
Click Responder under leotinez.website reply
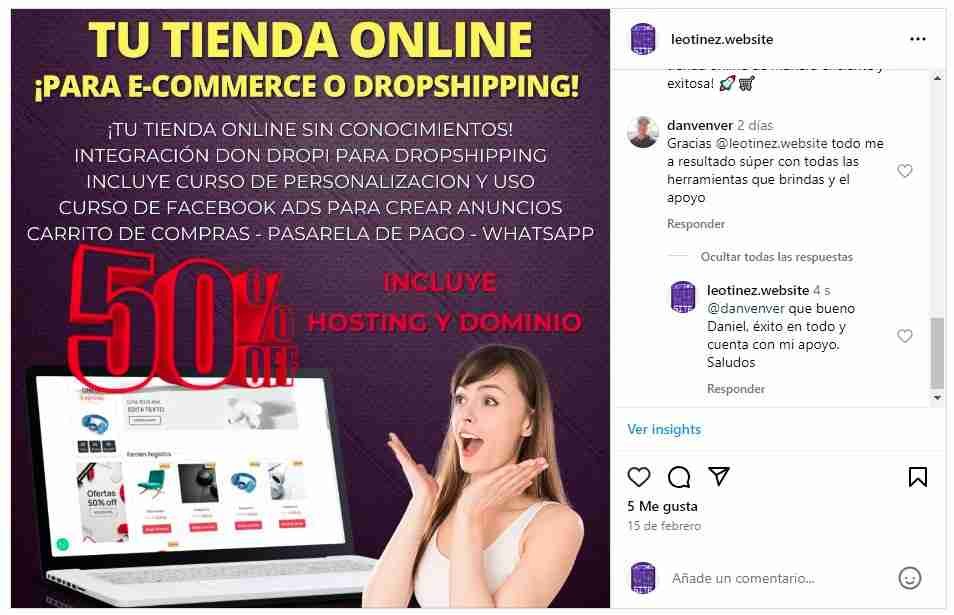(736, 389)
